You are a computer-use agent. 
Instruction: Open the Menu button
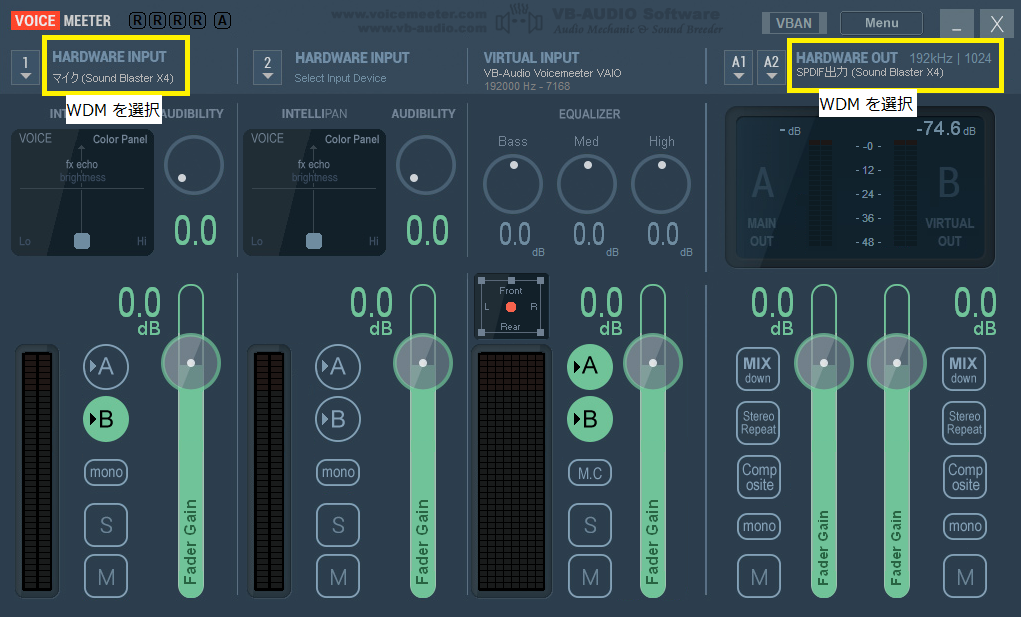pyautogui.click(x=881, y=23)
